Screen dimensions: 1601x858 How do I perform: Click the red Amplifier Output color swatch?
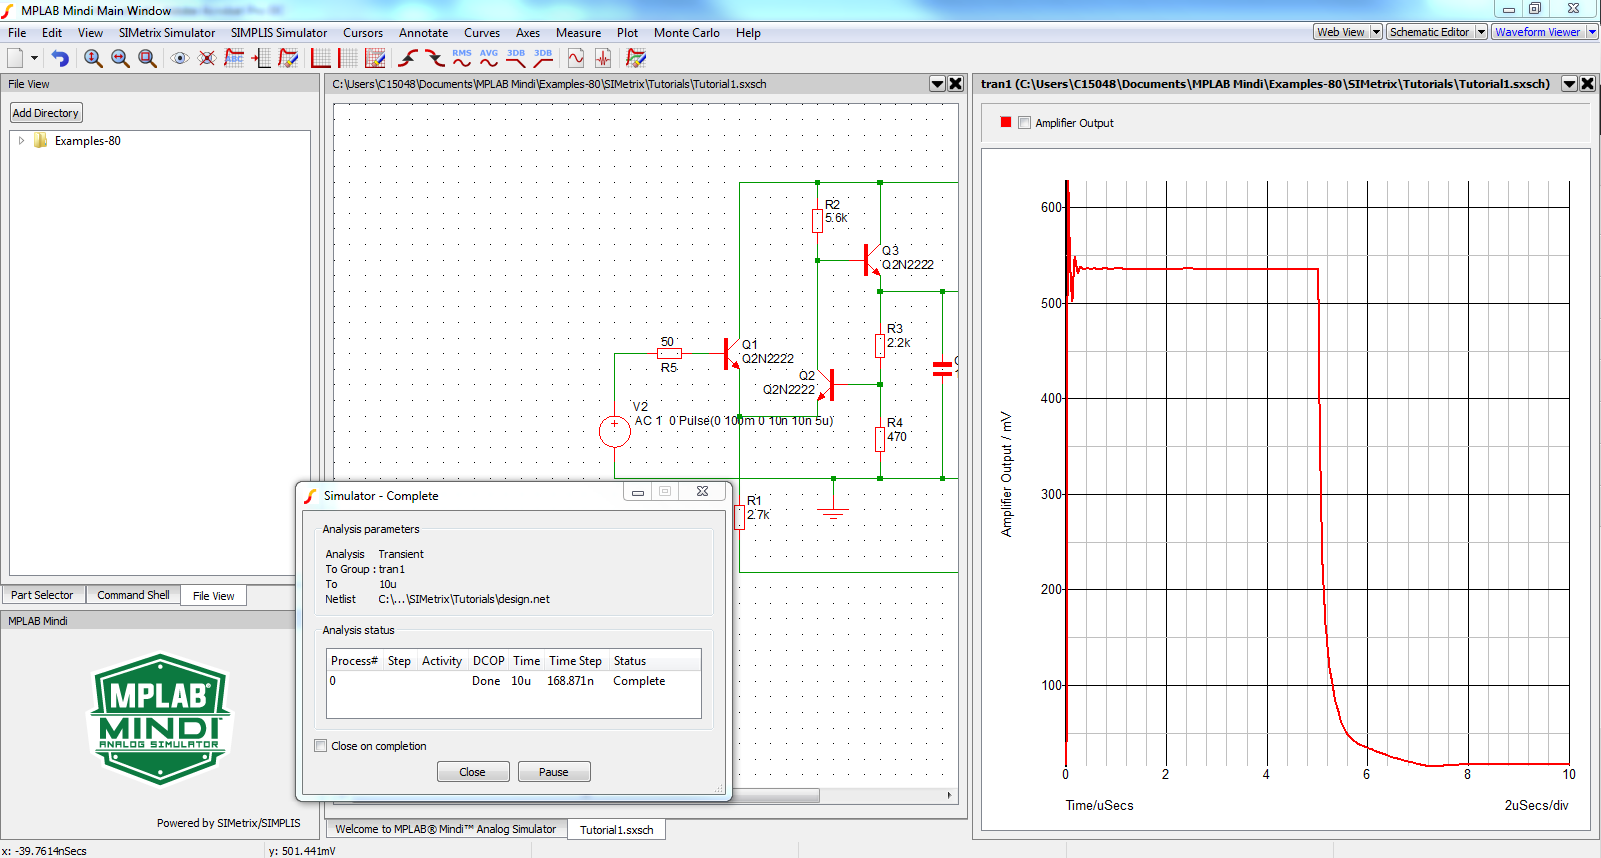pyautogui.click(x=1006, y=123)
